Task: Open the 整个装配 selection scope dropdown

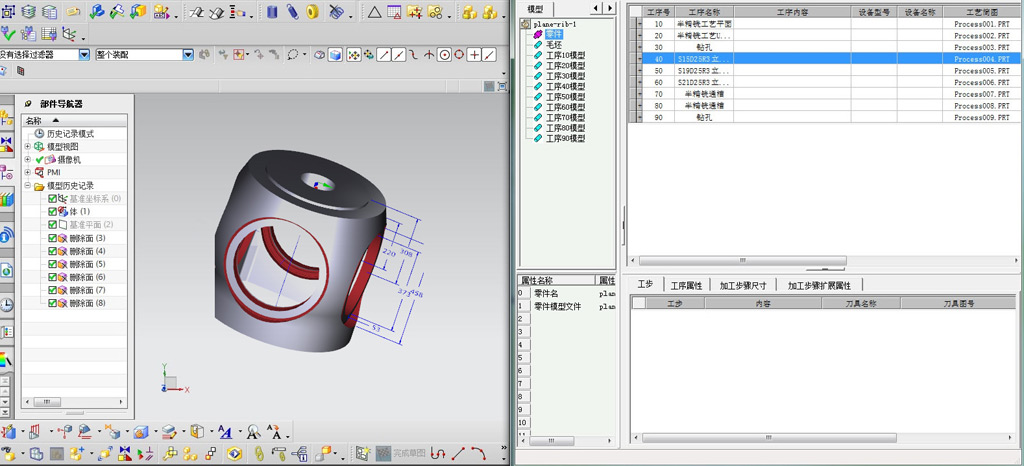Action: [188, 54]
